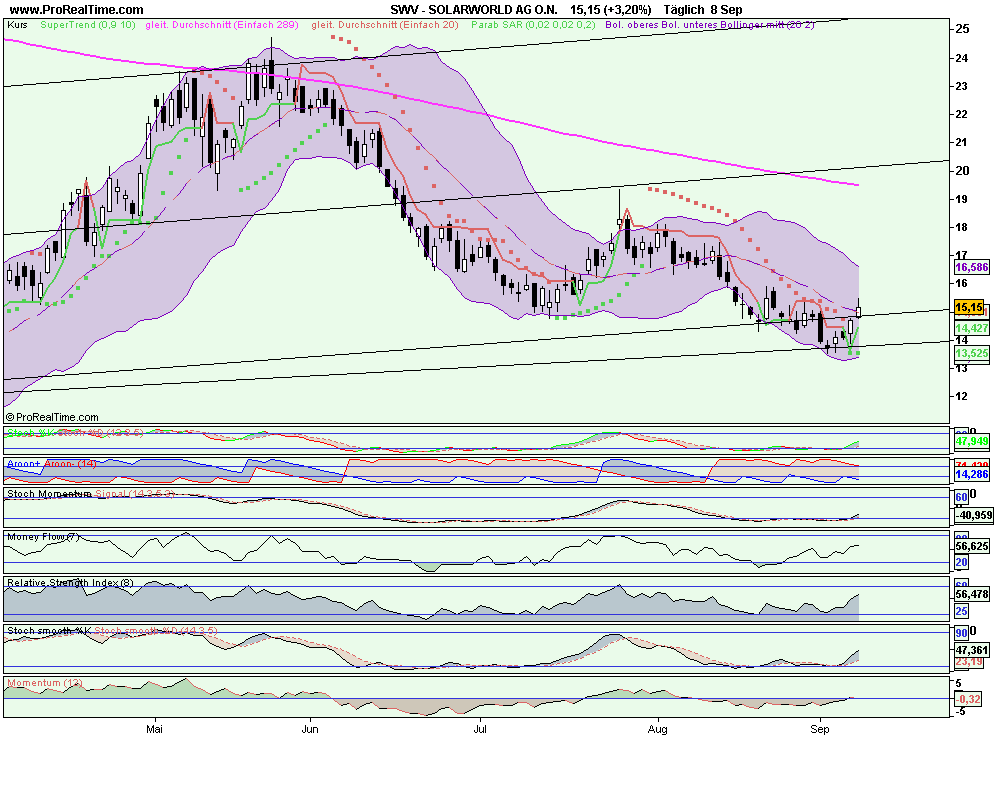Click the 60 Stoch Momentum level tag
Viewport: 1000px width, 800px height.
point(962,497)
